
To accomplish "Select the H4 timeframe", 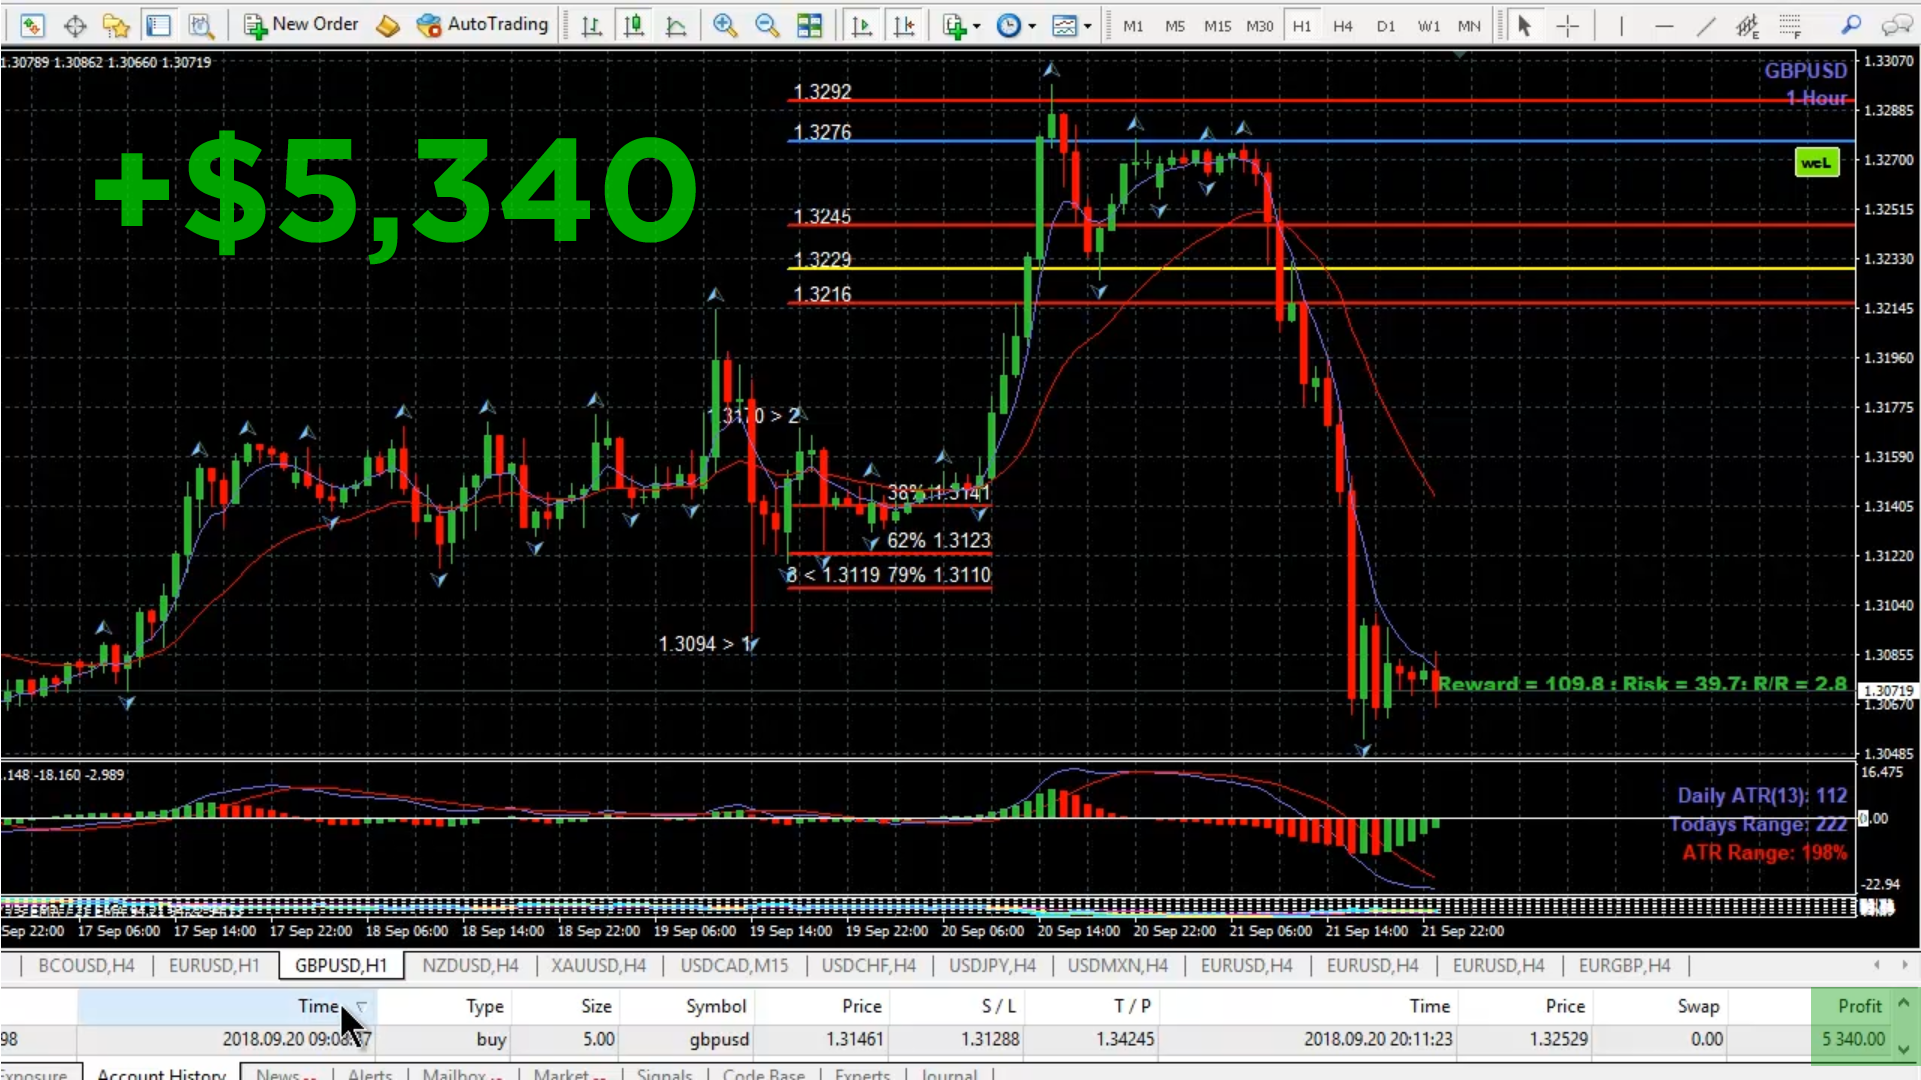I will tap(1343, 26).
